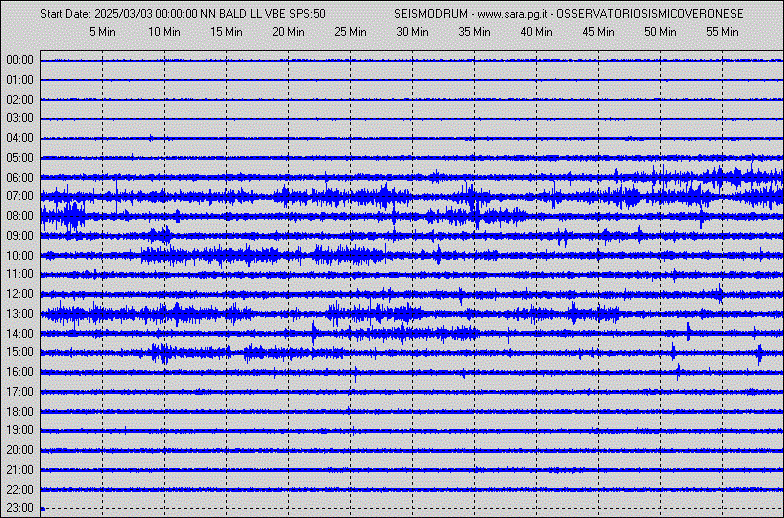The height and width of the screenshot is (518, 784).
Task: Click the 08:00 hour label
Action: [x=20, y=216]
